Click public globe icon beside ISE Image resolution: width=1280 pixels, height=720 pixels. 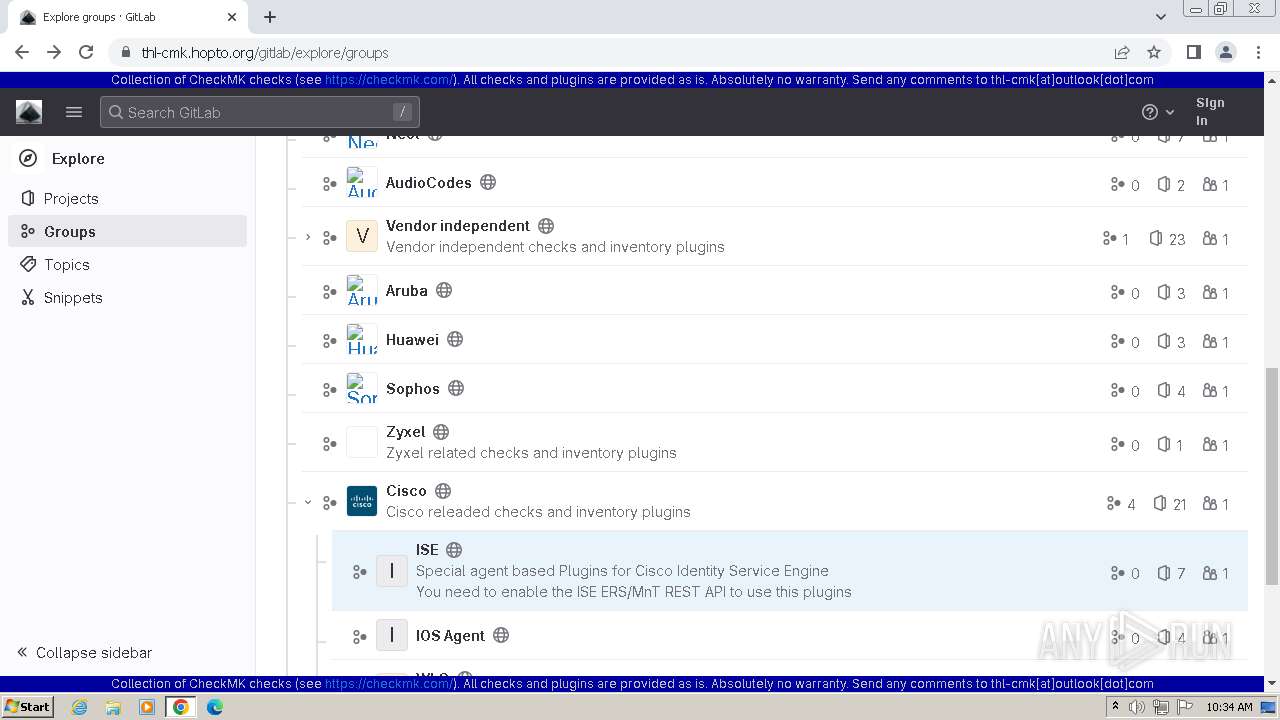[454, 550]
